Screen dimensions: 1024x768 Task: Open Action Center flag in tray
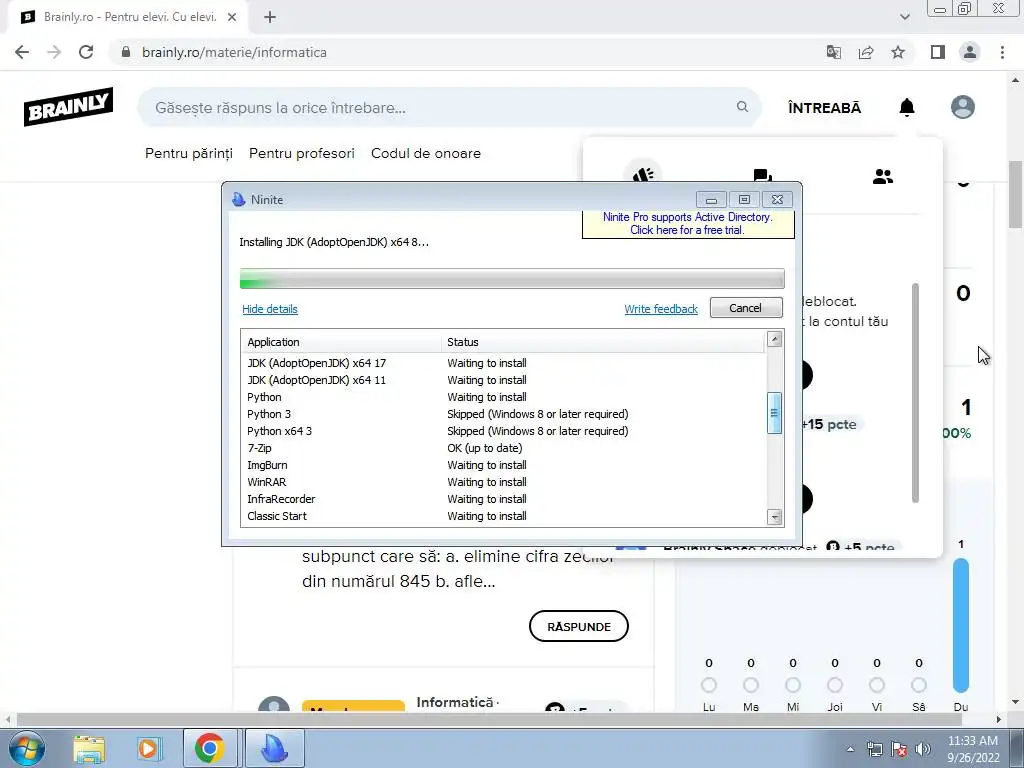tap(899, 750)
